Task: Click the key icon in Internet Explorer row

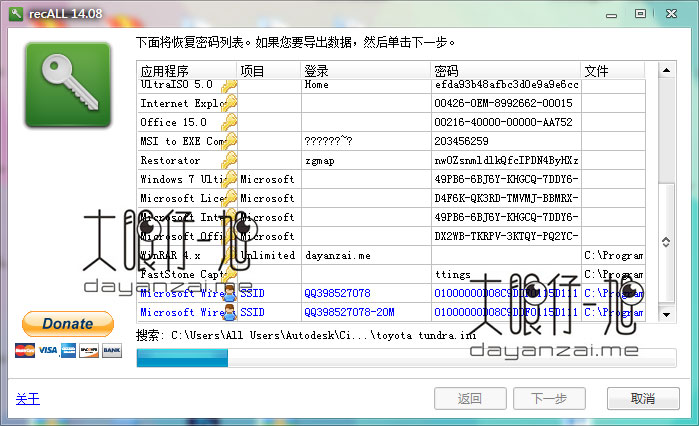Action: pos(230,103)
